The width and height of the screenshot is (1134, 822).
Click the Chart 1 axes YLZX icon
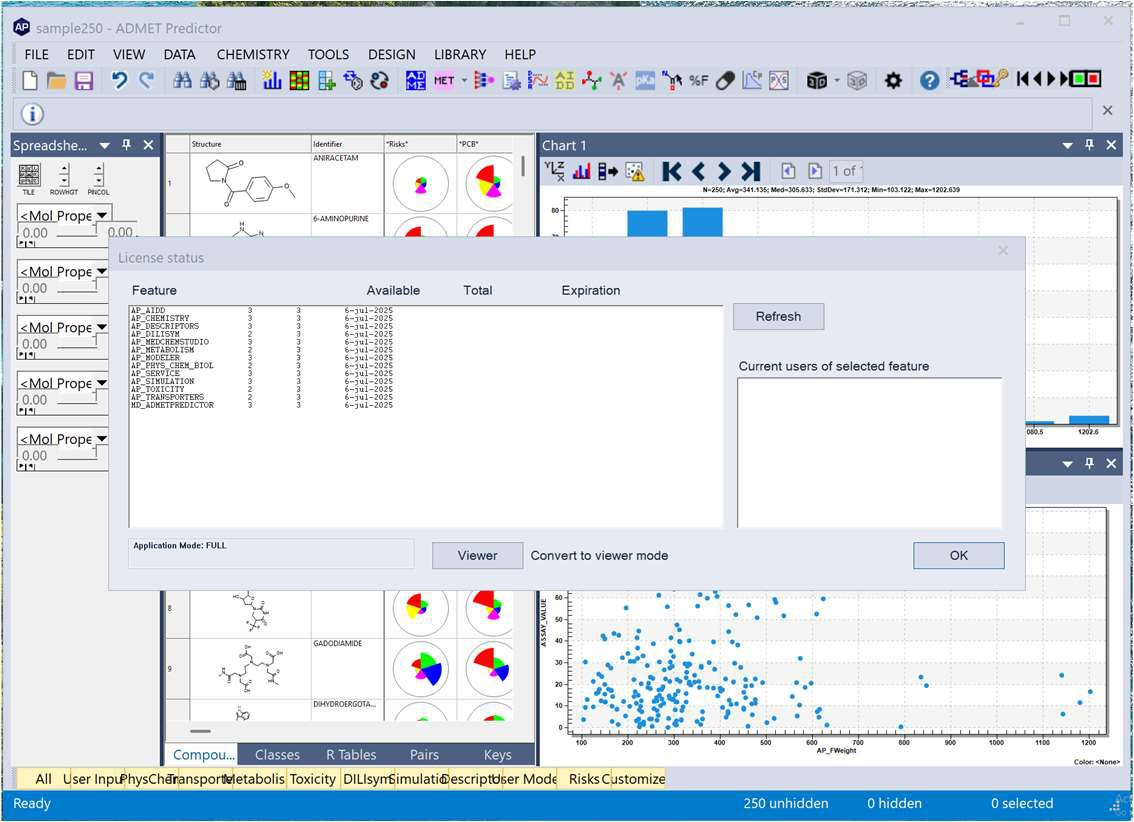[554, 171]
